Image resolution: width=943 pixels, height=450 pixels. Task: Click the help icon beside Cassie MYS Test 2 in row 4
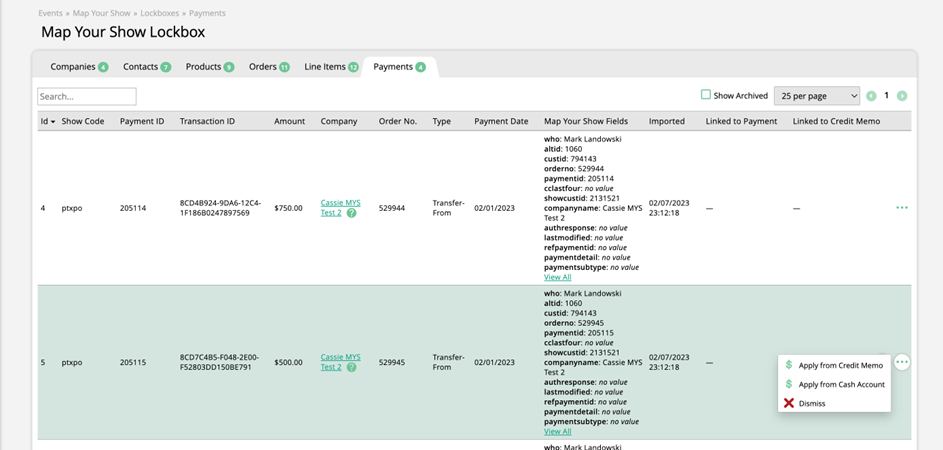tap(352, 213)
